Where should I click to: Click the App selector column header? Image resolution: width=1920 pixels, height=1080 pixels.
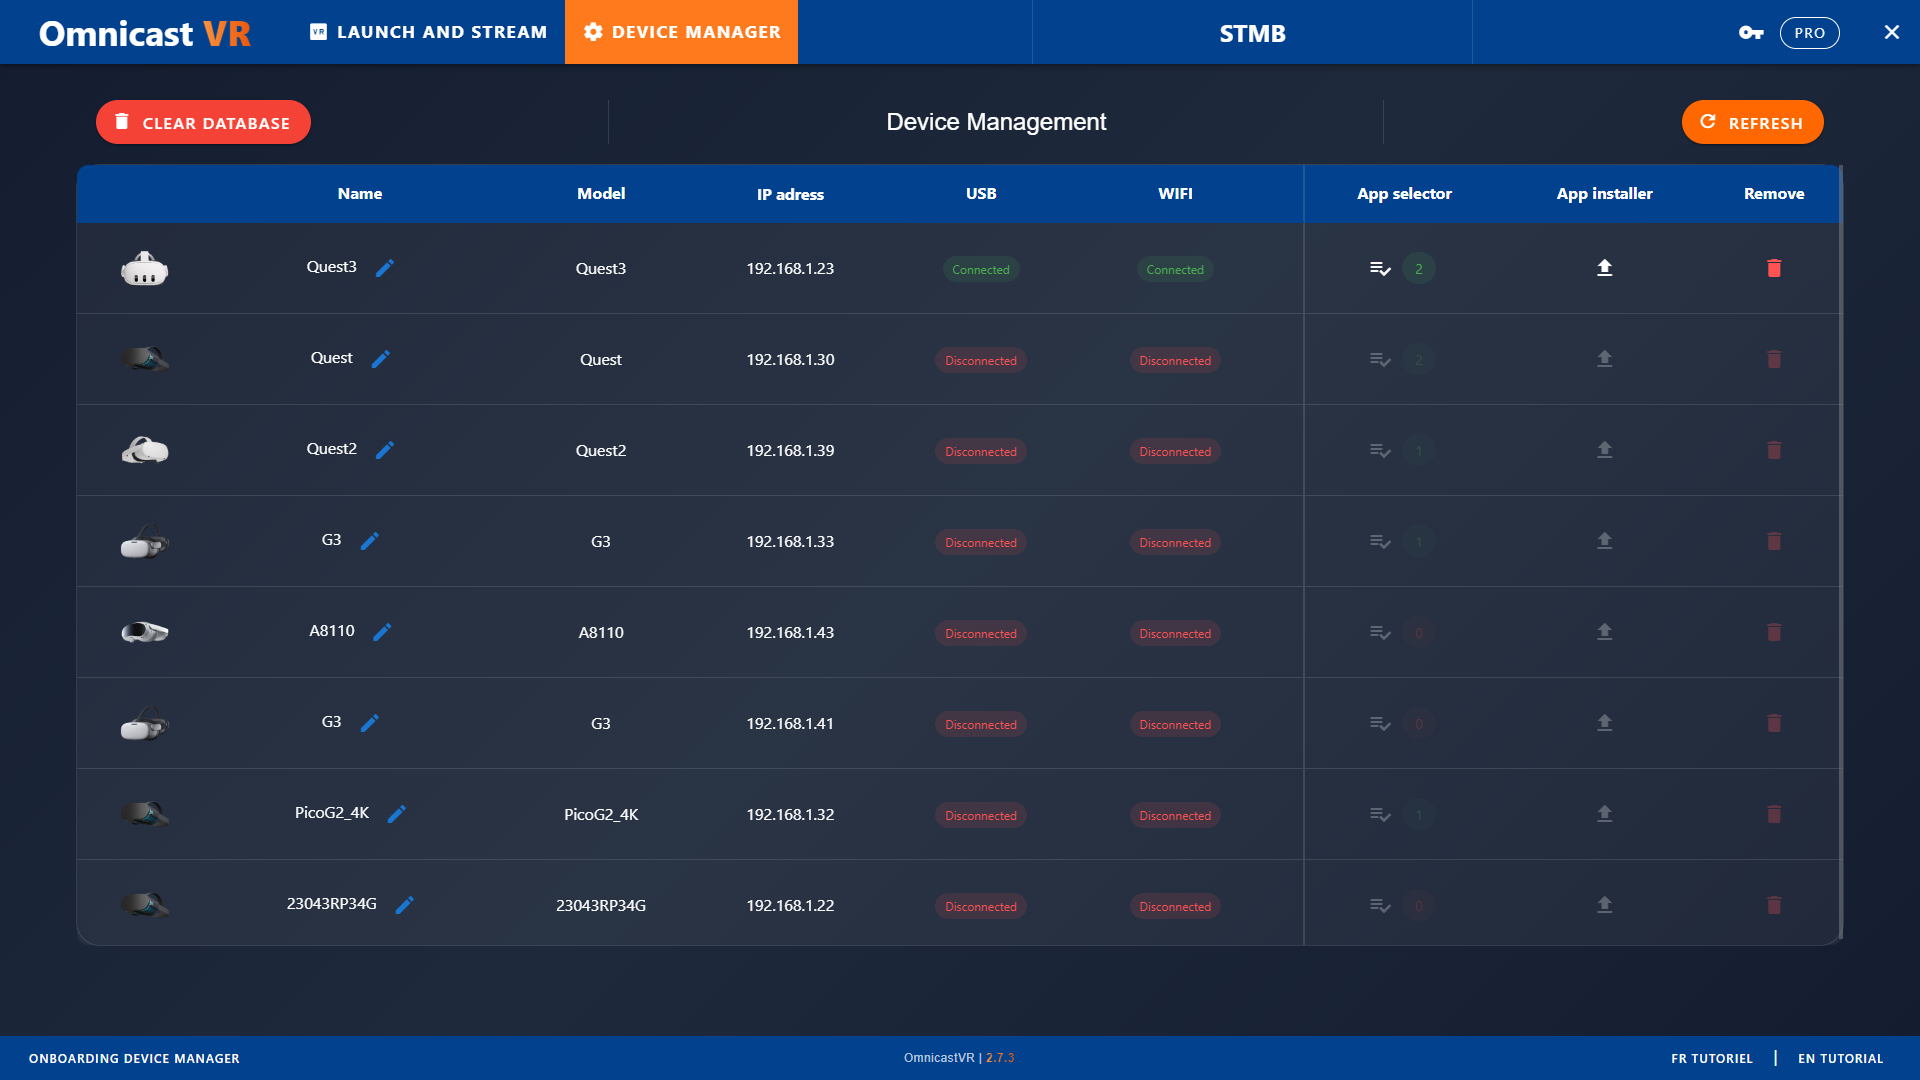tap(1404, 194)
